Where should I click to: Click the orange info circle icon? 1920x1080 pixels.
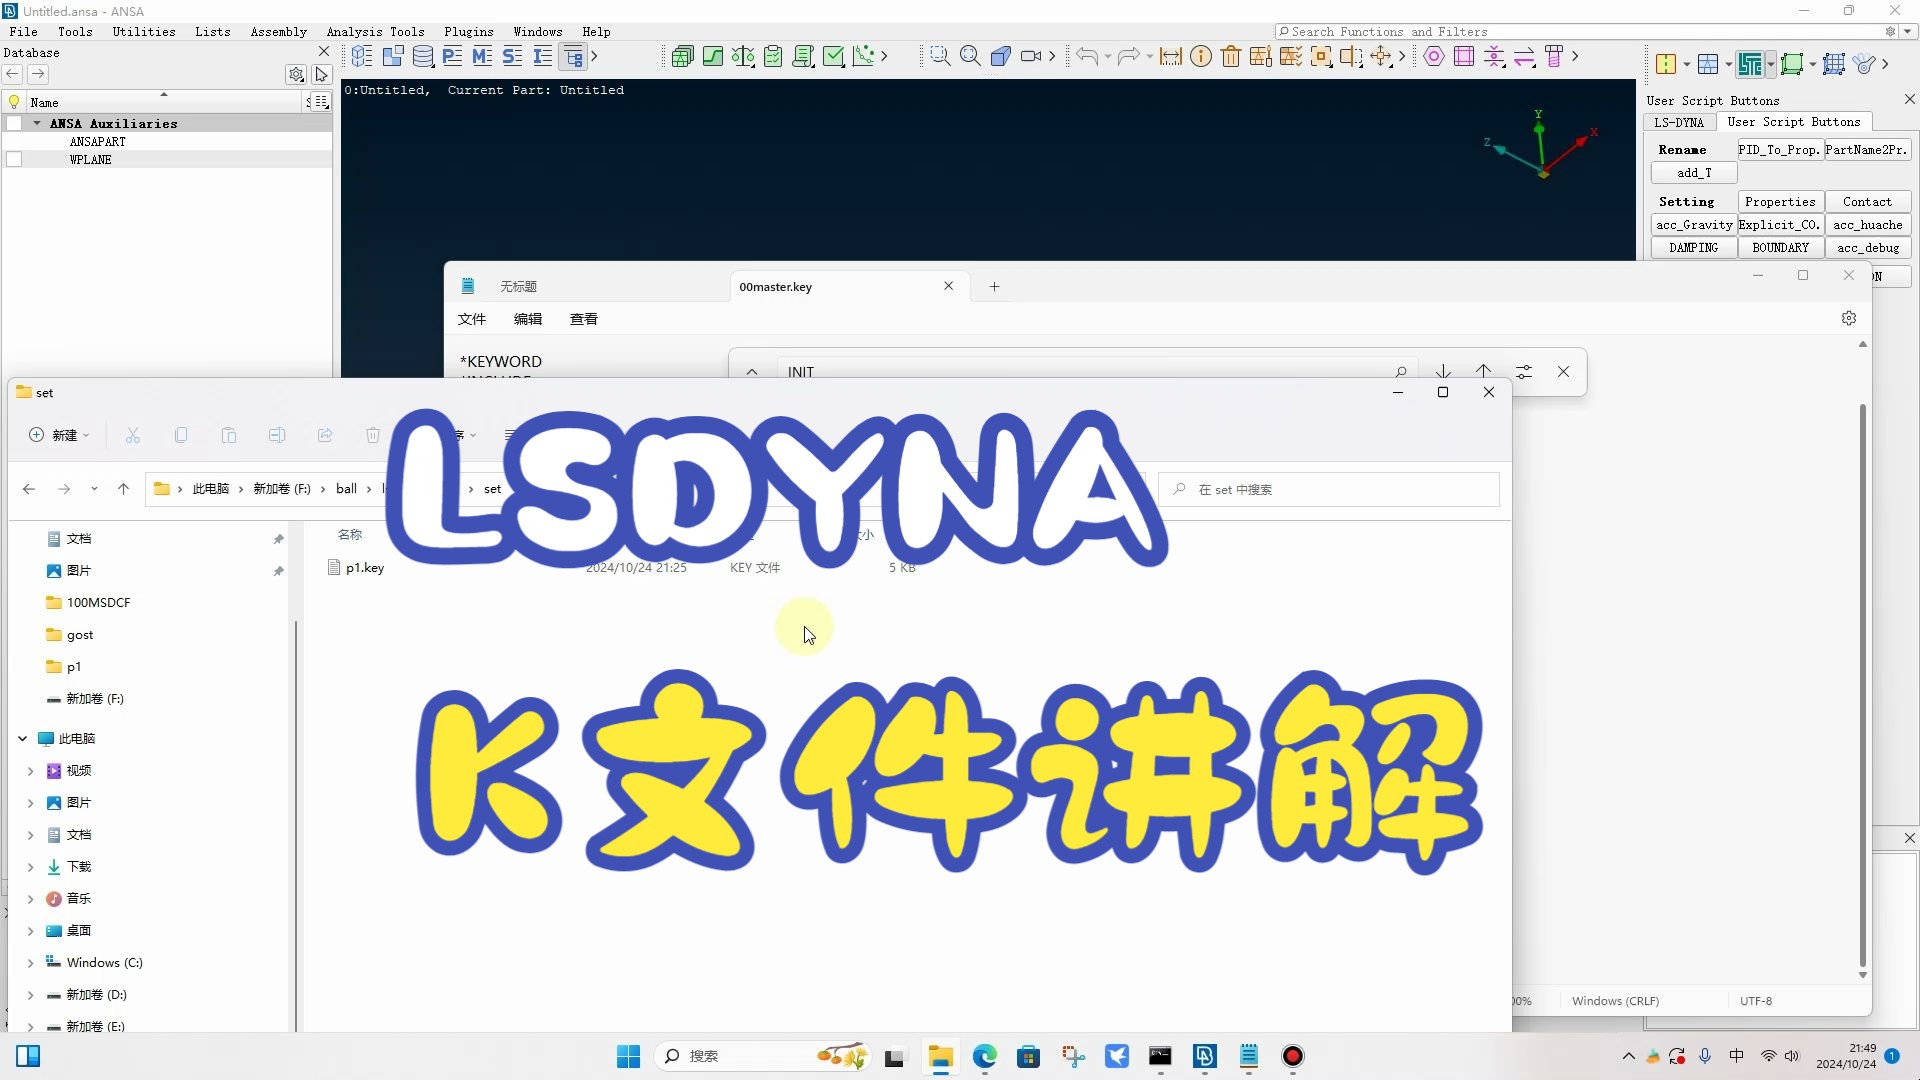tap(1201, 56)
